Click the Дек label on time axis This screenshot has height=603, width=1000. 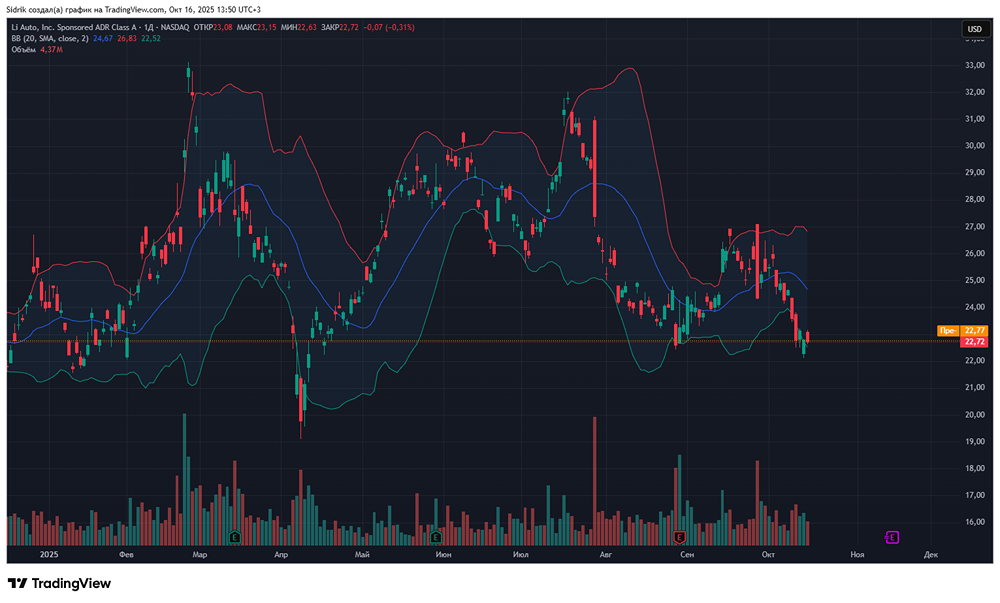(930, 555)
